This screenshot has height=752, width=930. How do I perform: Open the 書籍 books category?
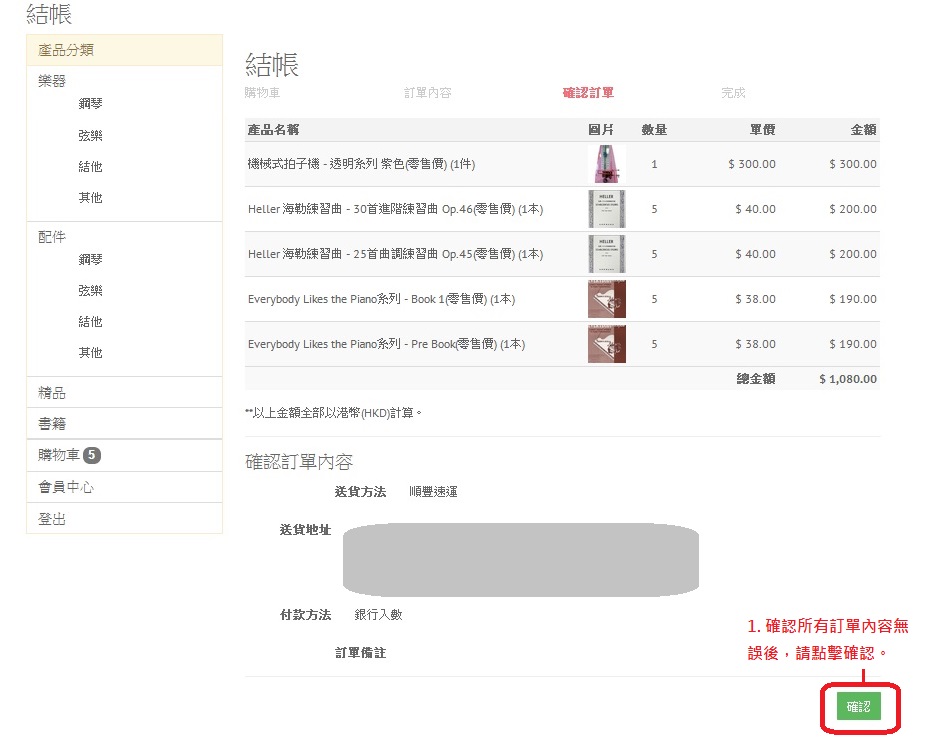(x=52, y=424)
